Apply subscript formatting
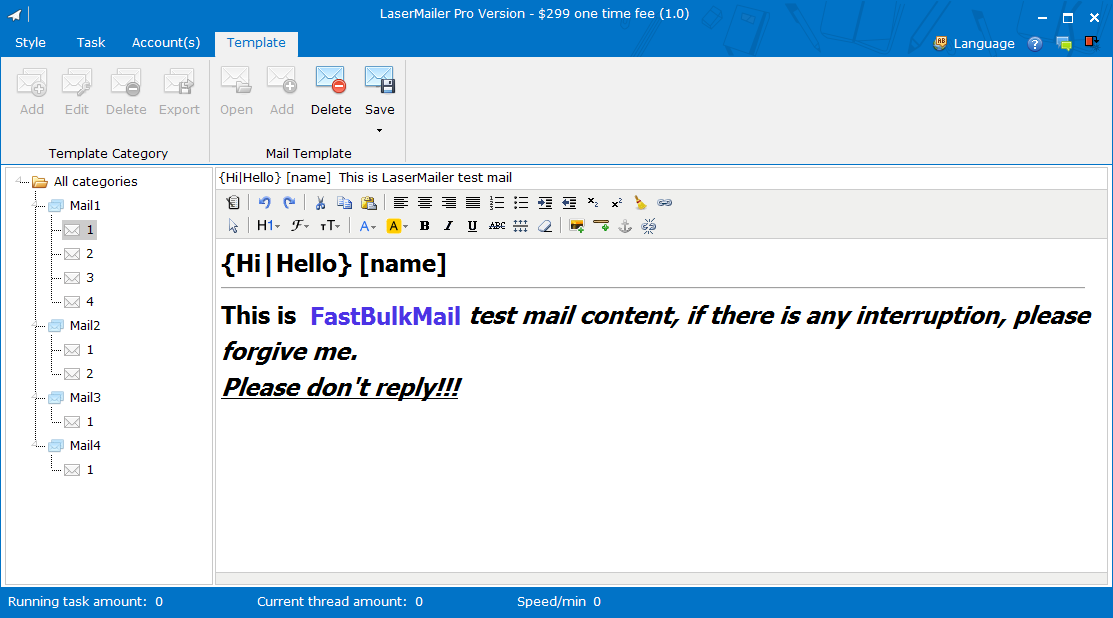This screenshot has width=1113, height=618. [x=593, y=203]
